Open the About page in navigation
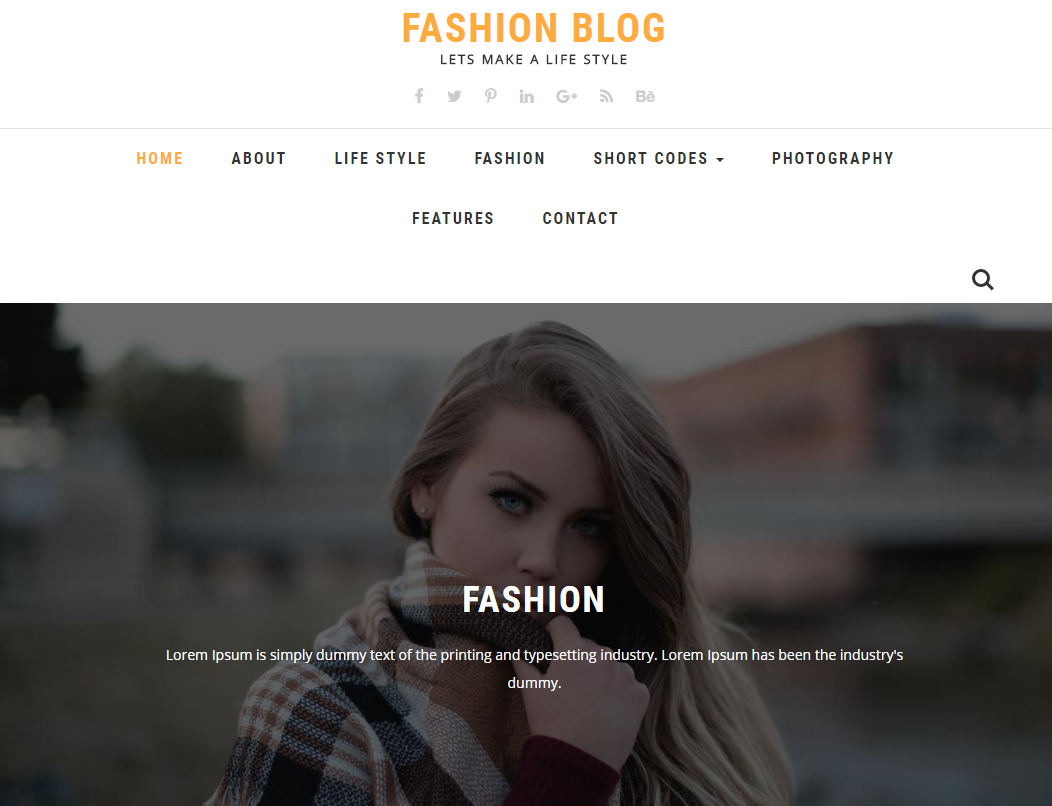This screenshot has width=1052, height=806. [259, 158]
